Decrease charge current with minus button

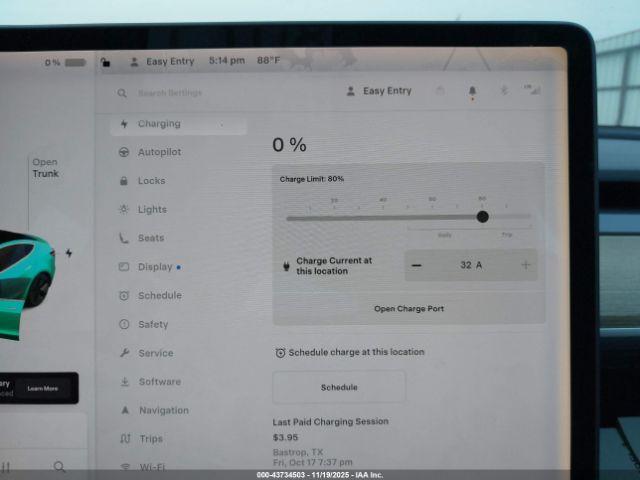coord(416,265)
